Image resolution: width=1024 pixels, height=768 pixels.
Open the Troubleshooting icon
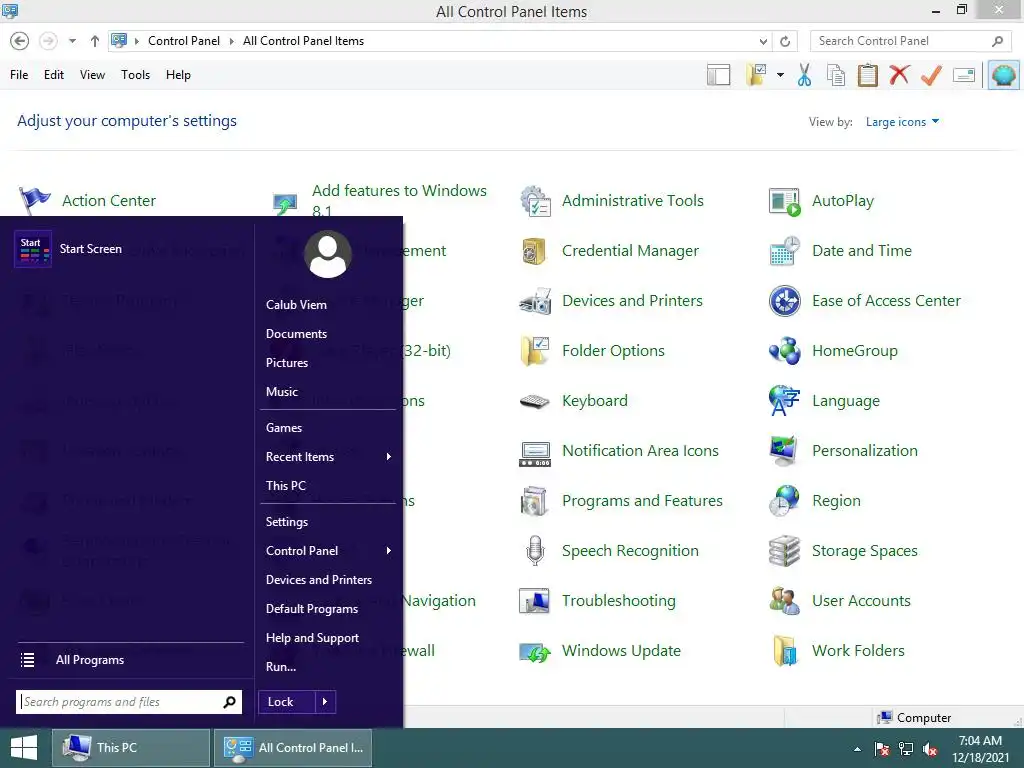pos(535,601)
